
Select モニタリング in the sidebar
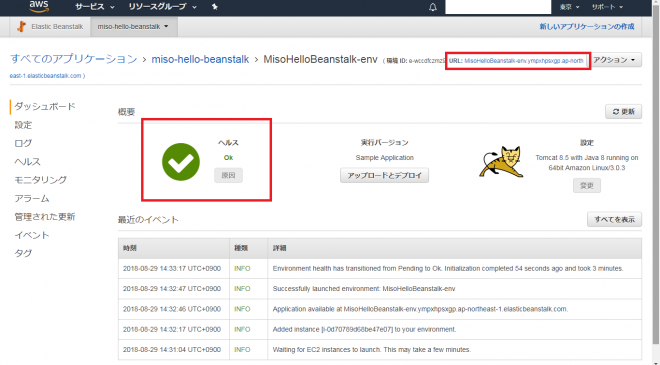[x=41, y=180]
